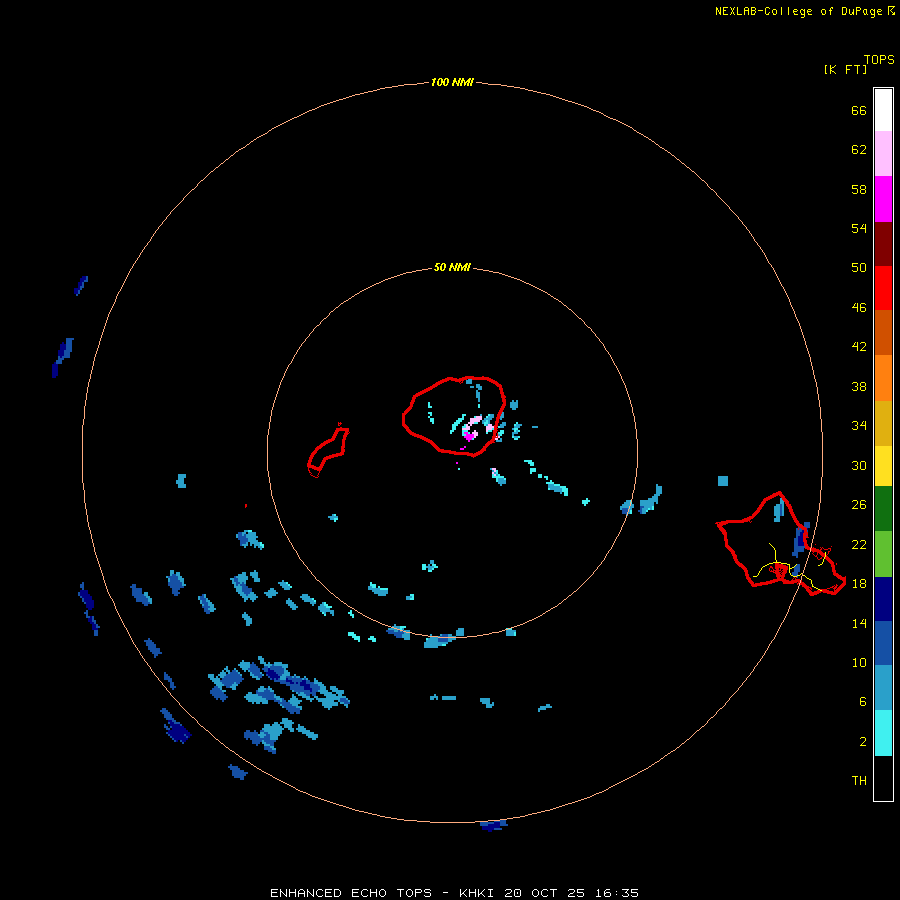Select the magenta 58 kft legend swatch
The width and height of the screenshot is (900, 900).
point(883,199)
